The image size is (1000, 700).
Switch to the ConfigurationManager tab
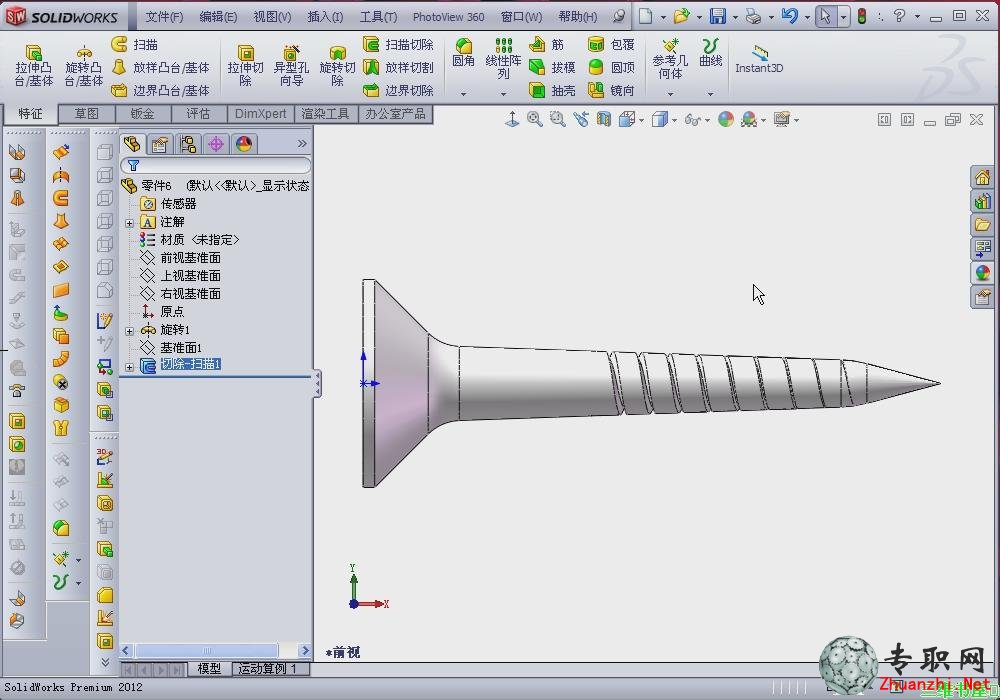[x=188, y=144]
